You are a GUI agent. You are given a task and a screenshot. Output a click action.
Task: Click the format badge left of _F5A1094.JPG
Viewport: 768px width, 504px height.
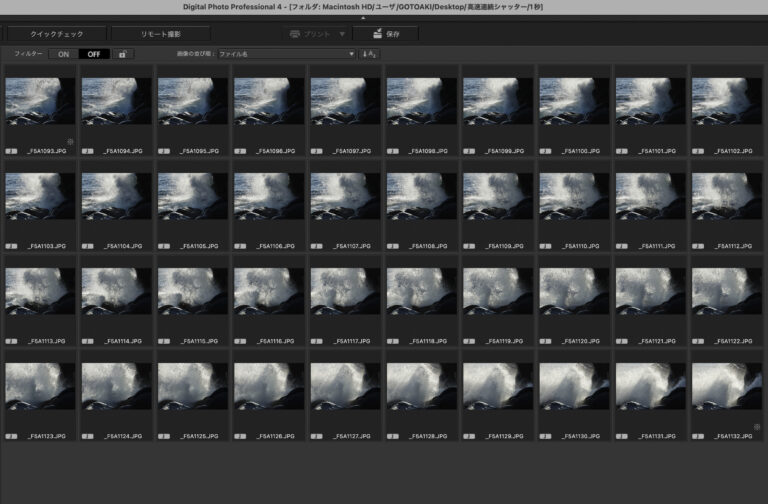pos(87,151)
